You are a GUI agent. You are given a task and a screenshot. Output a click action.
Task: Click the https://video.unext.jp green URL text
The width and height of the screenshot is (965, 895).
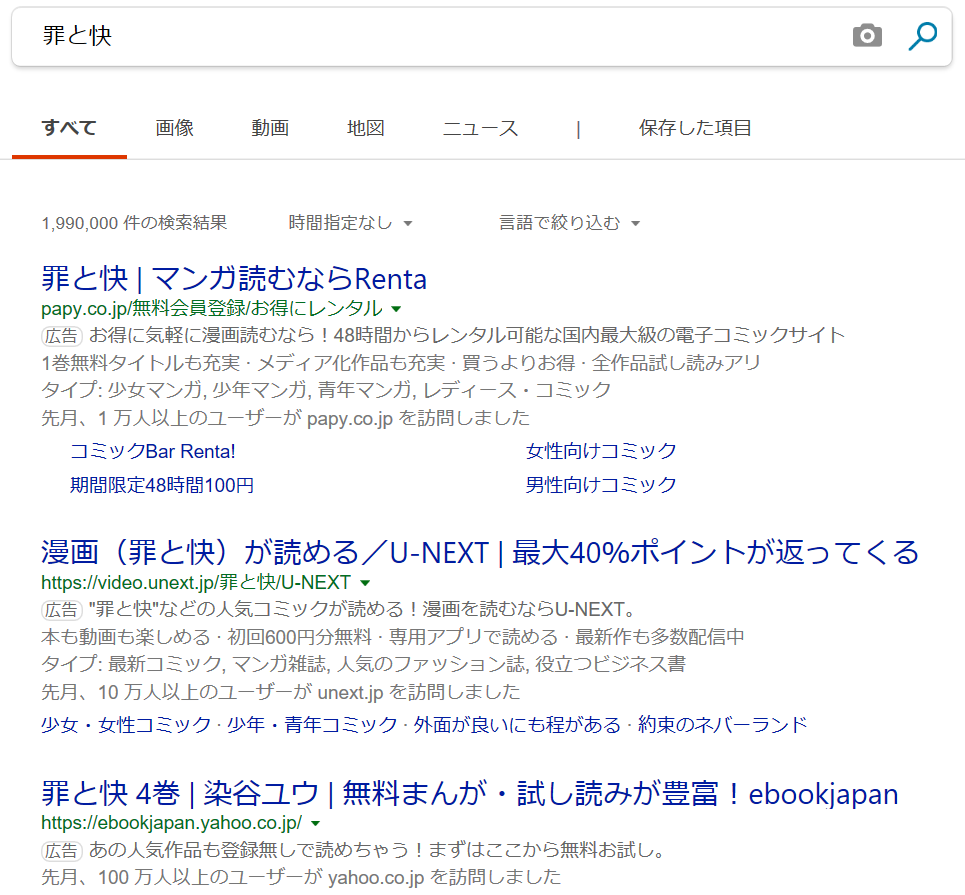pyautogui.click(x=196, y=582)
